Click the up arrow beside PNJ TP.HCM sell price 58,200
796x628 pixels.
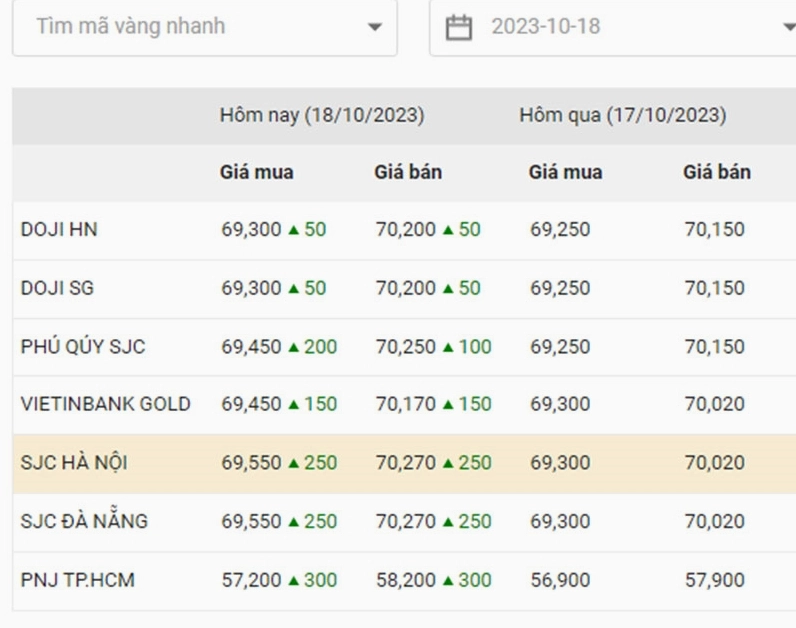[448, 580]
